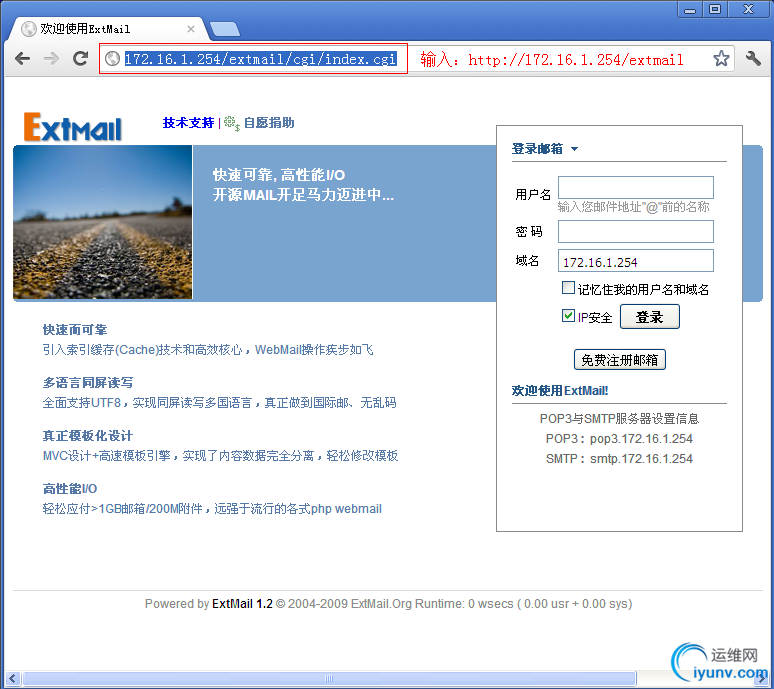Viewport: 774px width, 689px height.
Task: Click the 多语言同屏读写 heading
Action: (x=88, y=383)
